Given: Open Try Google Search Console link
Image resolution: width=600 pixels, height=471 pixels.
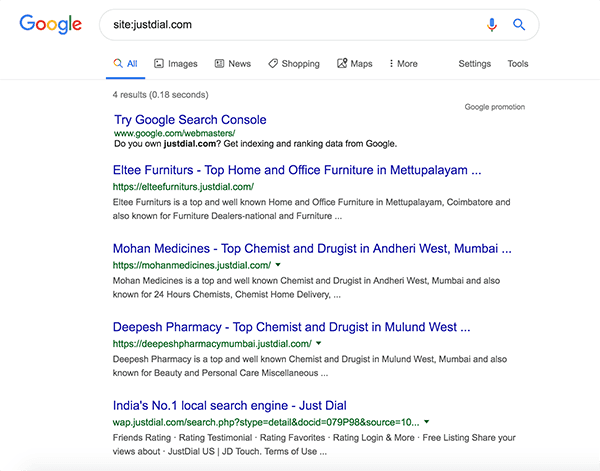Looking at the screenshot, I should pos(190,120).
